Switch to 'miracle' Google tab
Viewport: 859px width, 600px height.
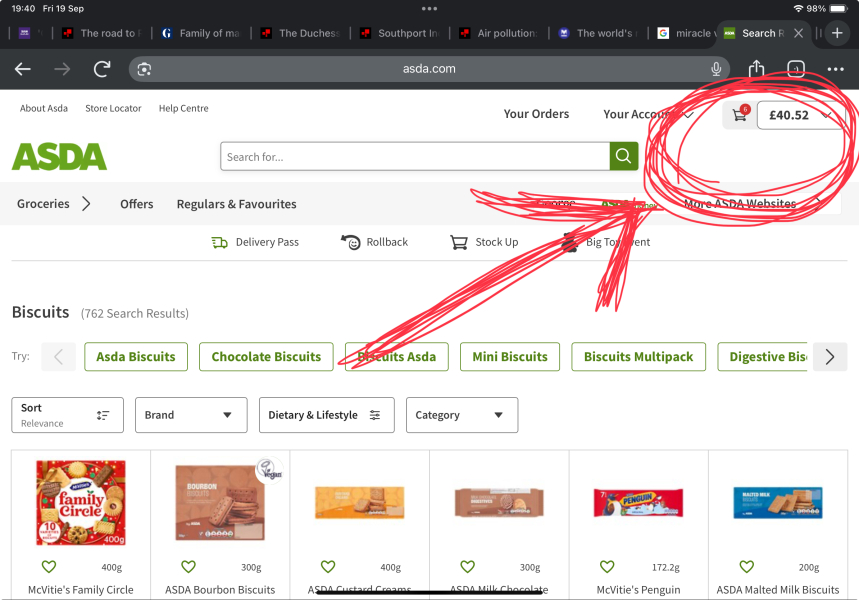click(685, 33)
